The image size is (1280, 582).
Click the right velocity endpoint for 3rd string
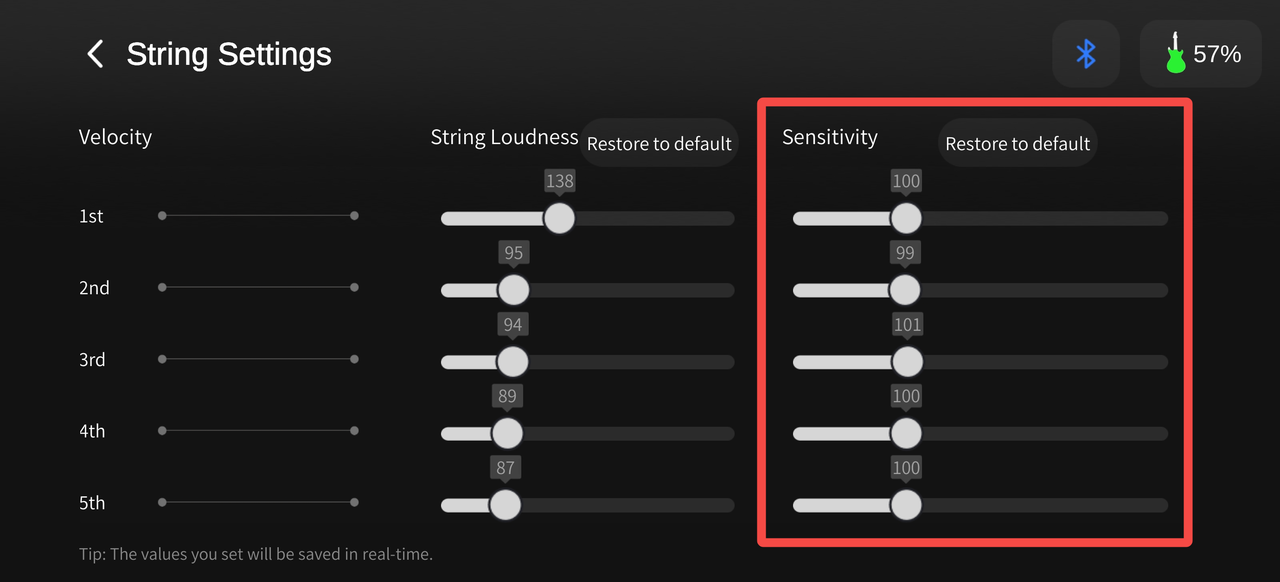(x=354, y=359)
